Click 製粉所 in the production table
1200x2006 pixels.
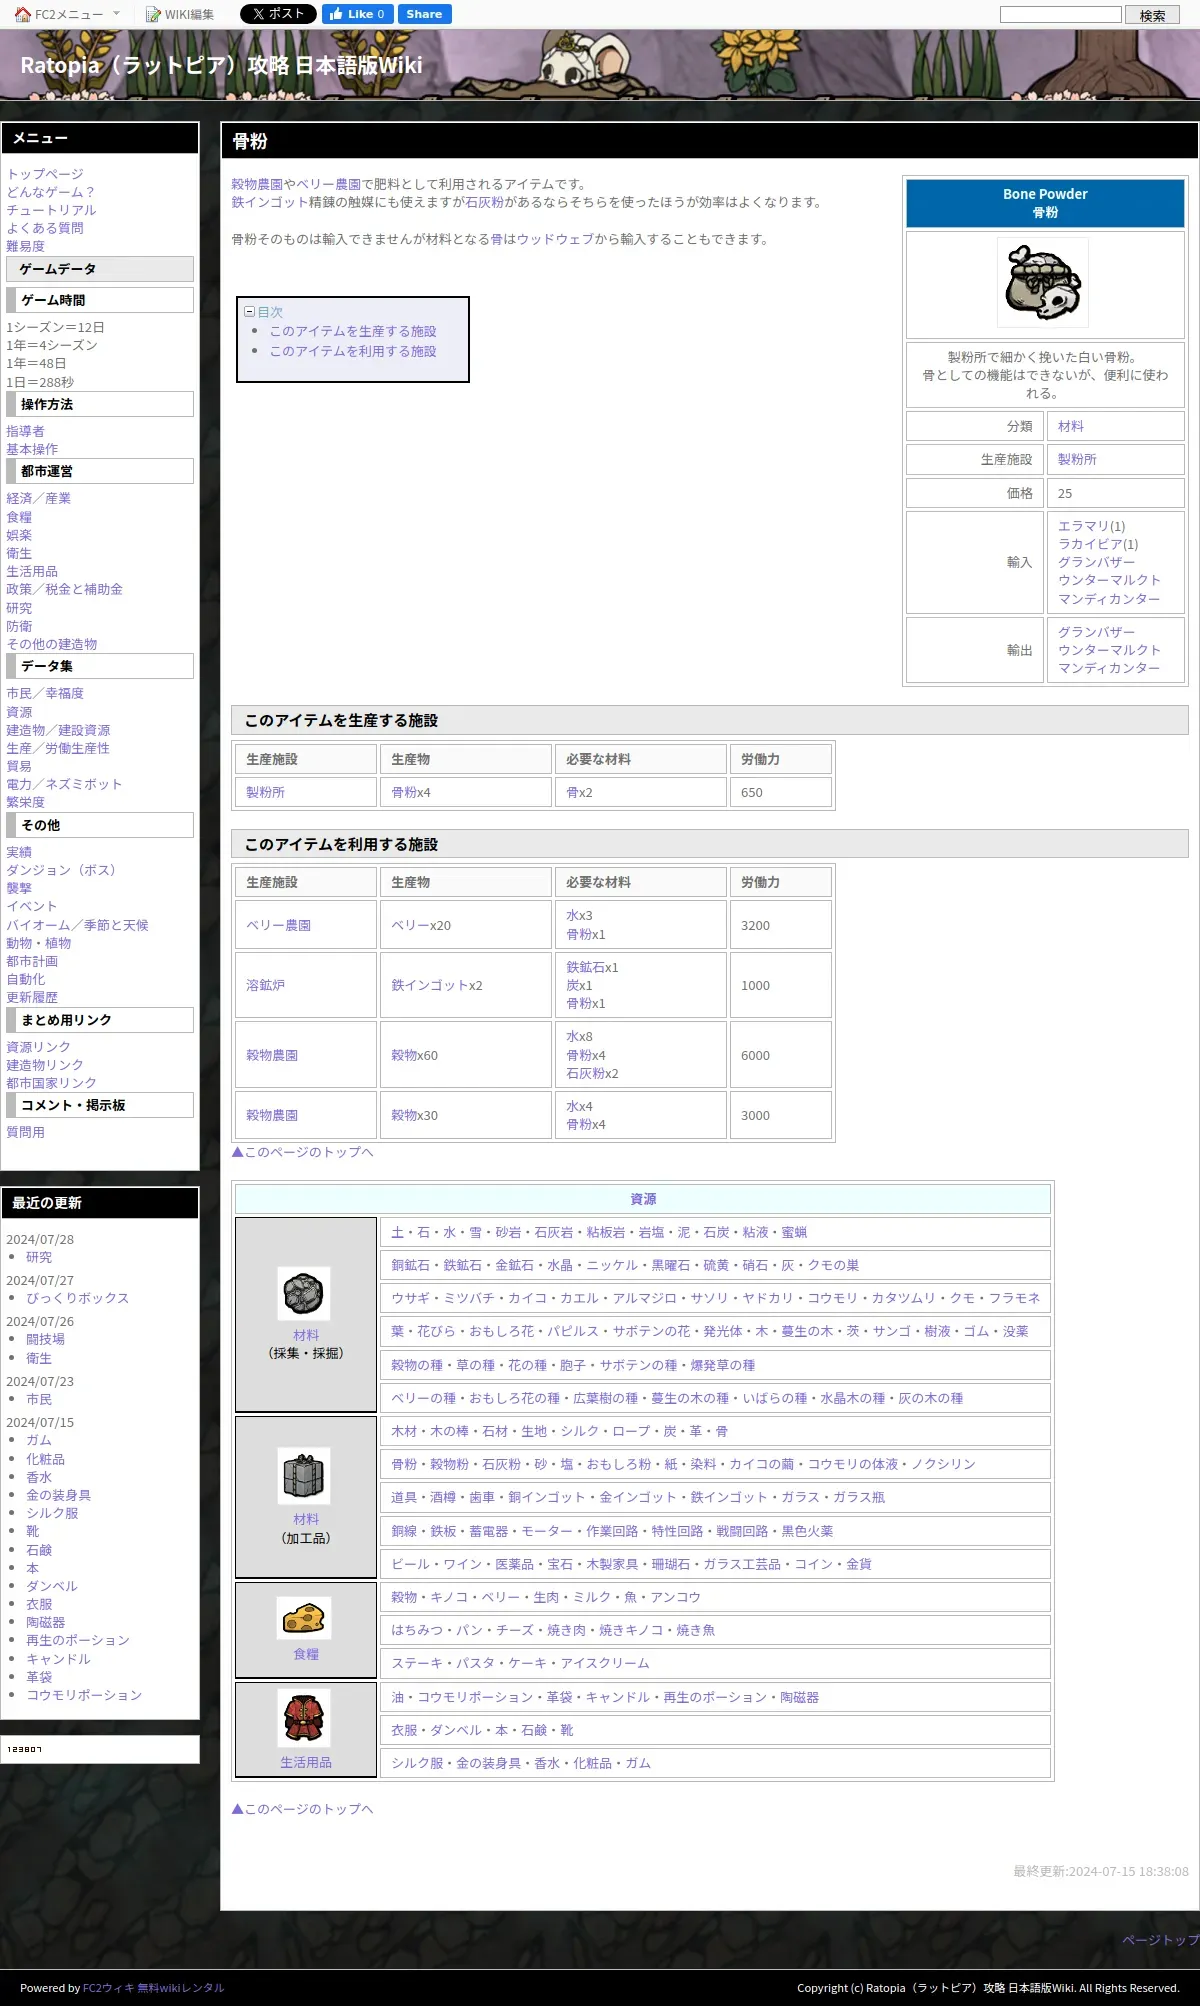(x=265, y=792)
